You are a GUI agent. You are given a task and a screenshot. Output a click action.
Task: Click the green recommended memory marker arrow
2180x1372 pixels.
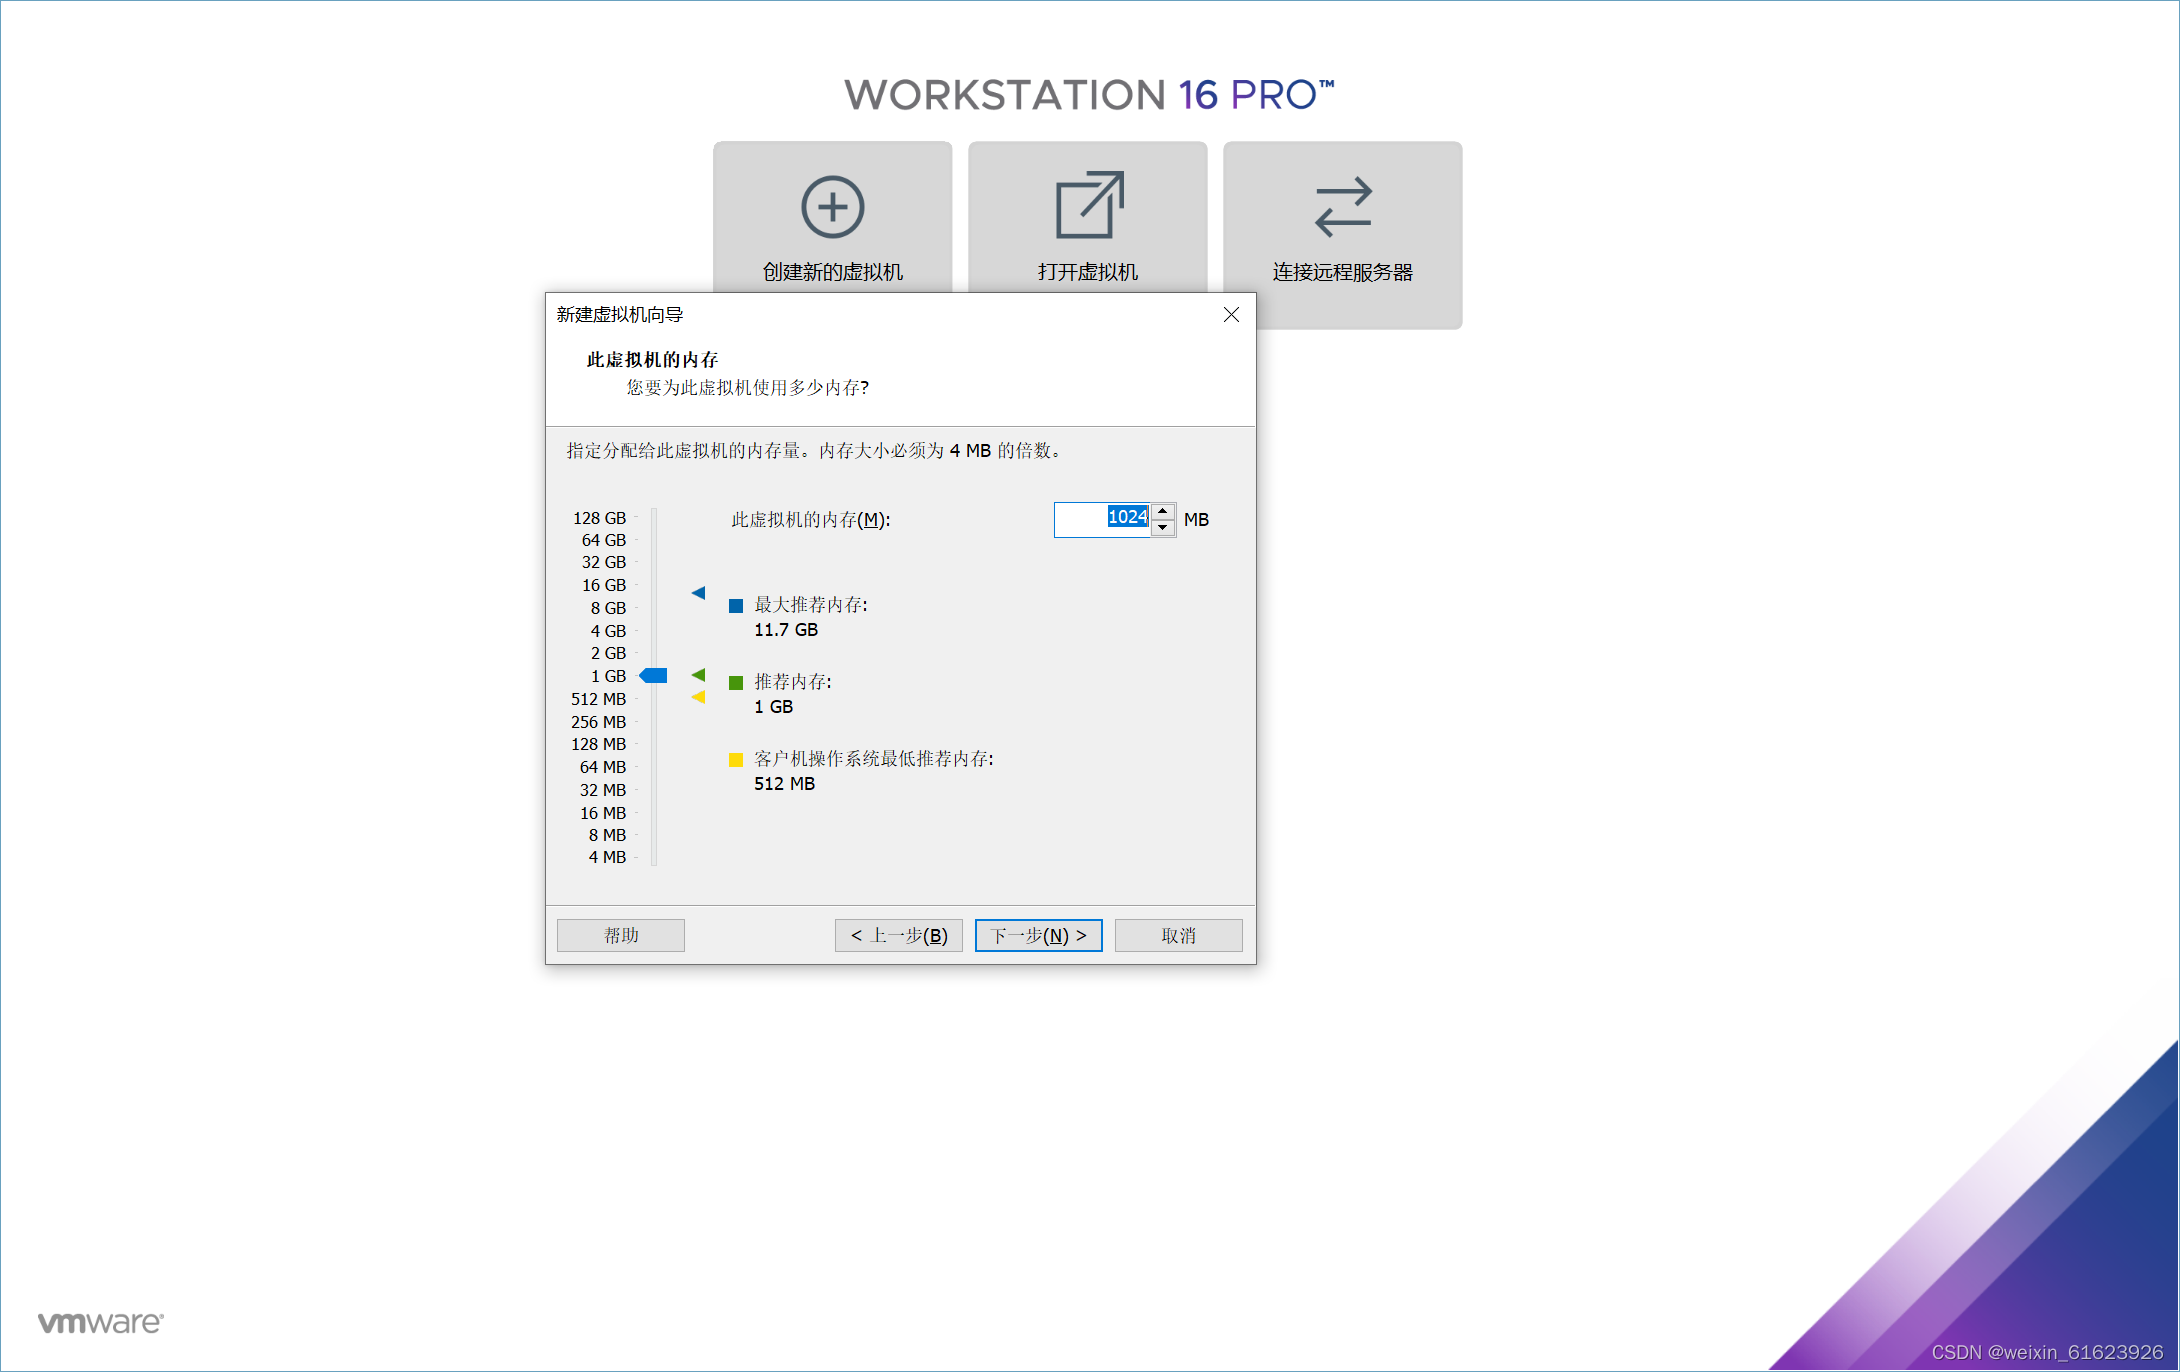(x=698, y=675)
